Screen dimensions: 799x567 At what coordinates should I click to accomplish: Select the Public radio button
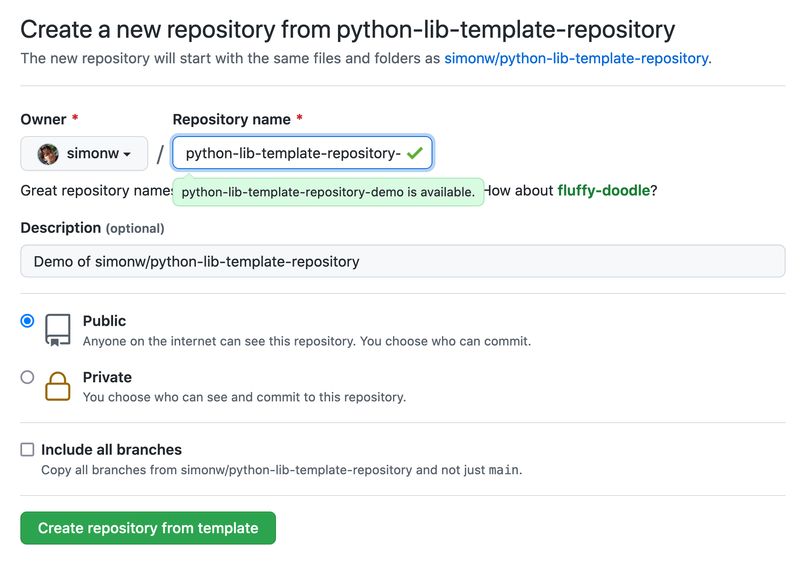click(x=27, y=321)
